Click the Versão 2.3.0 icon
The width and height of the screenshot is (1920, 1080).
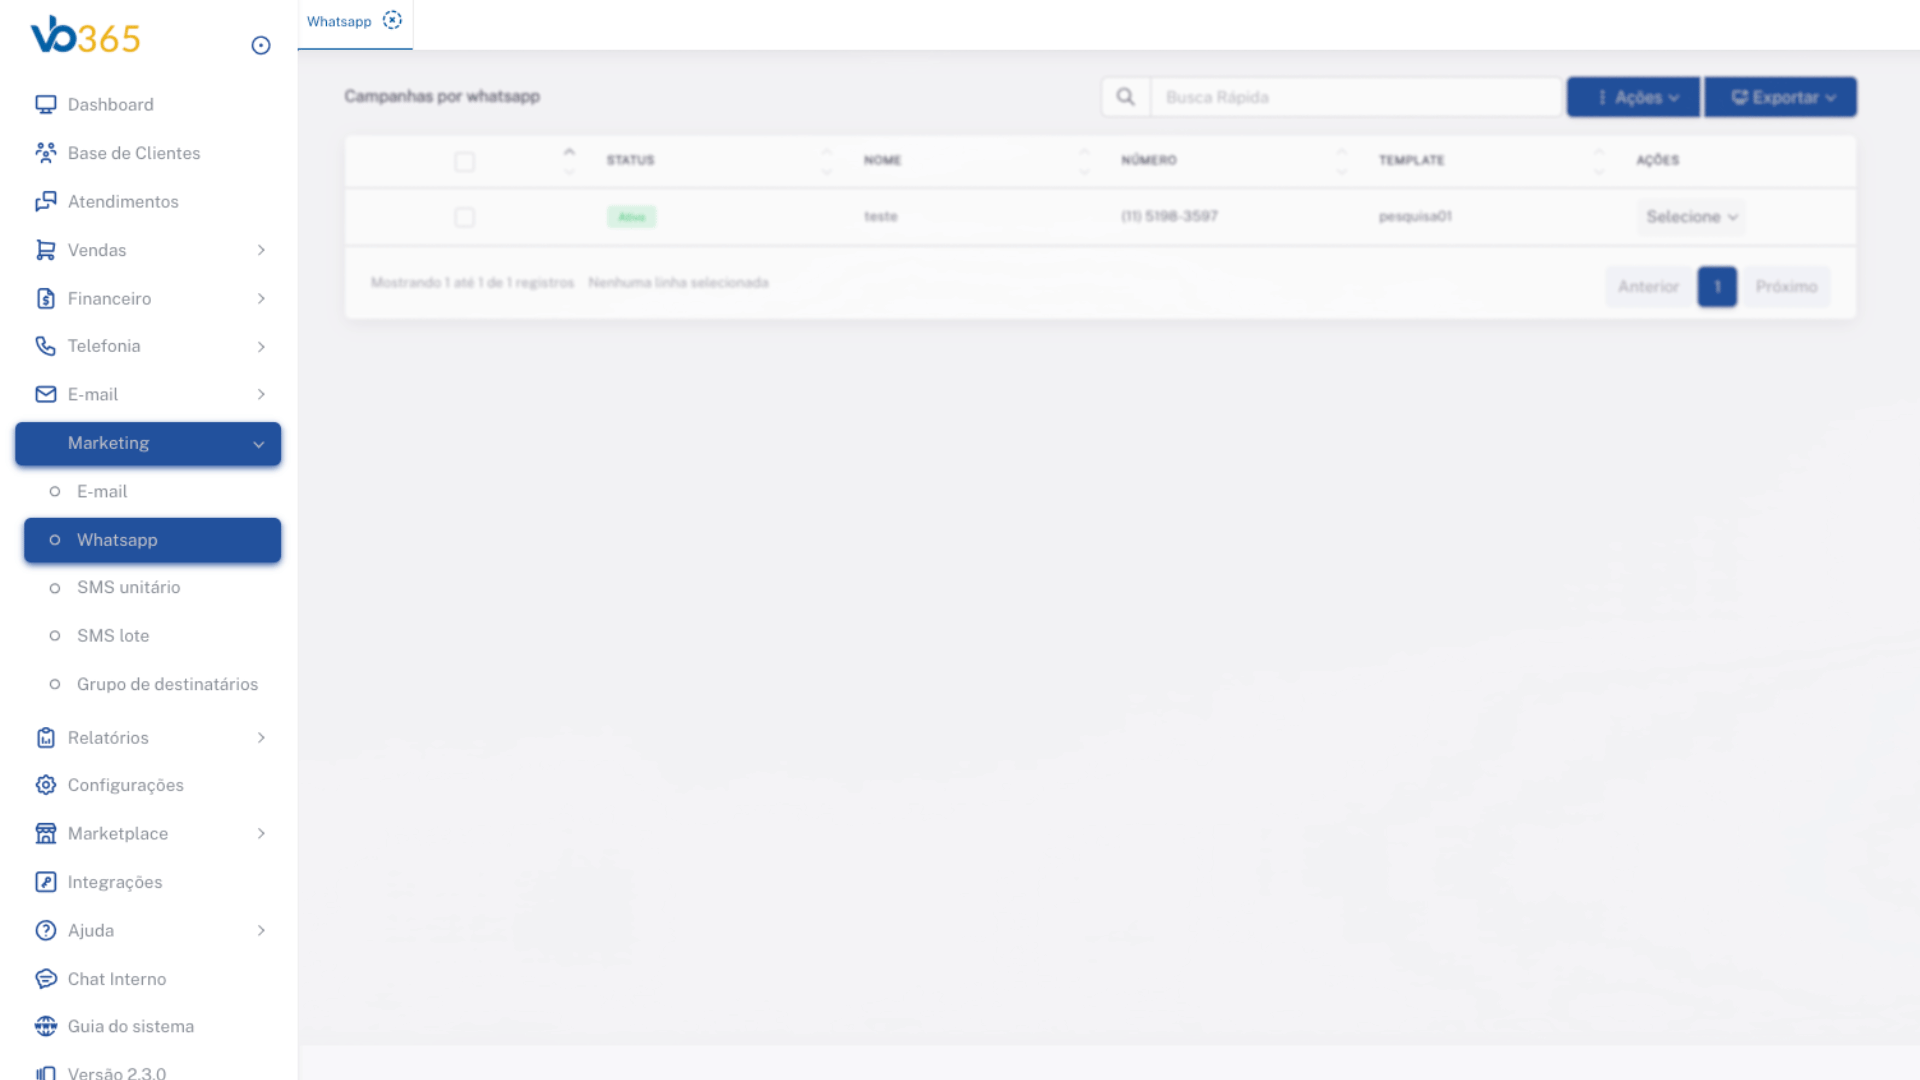(46, 1072)
